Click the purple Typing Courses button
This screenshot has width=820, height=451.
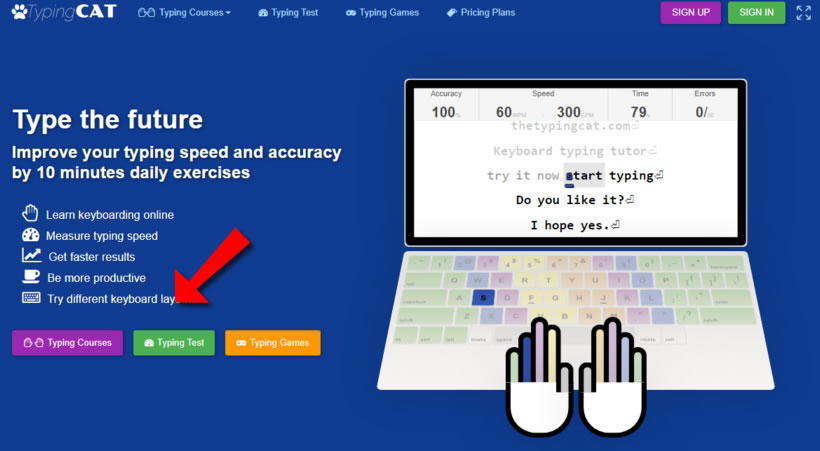click(67, 343)
